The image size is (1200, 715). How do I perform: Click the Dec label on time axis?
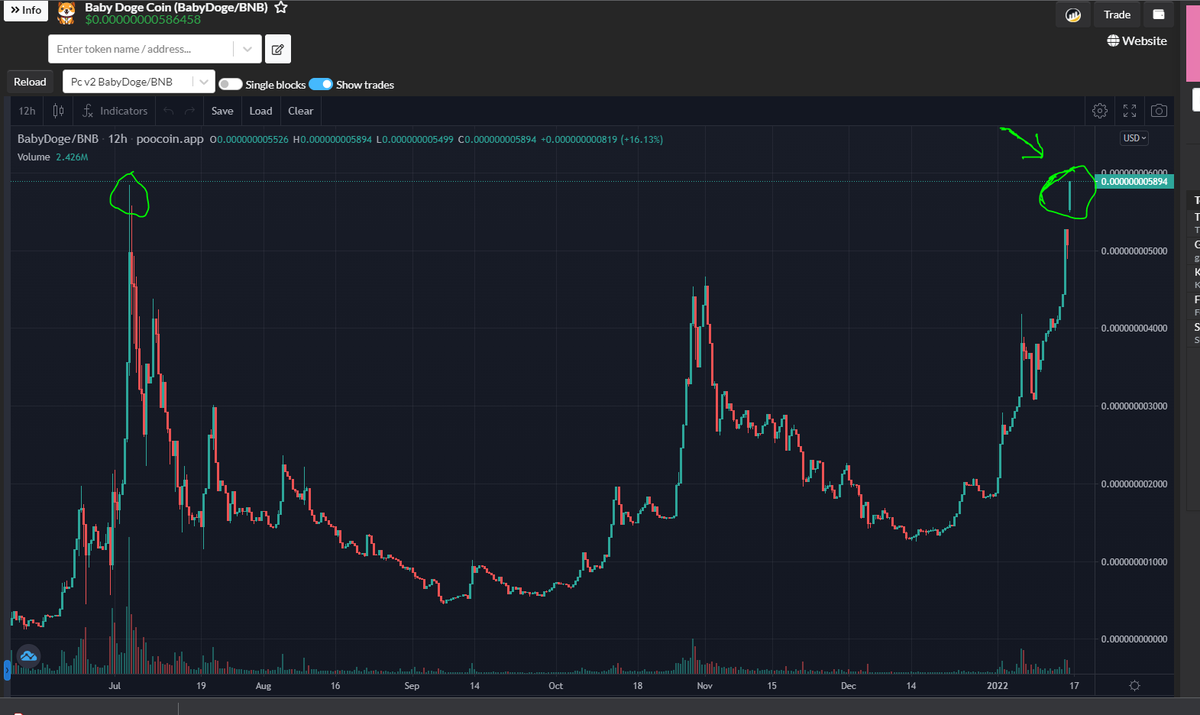tap(848, 686)
